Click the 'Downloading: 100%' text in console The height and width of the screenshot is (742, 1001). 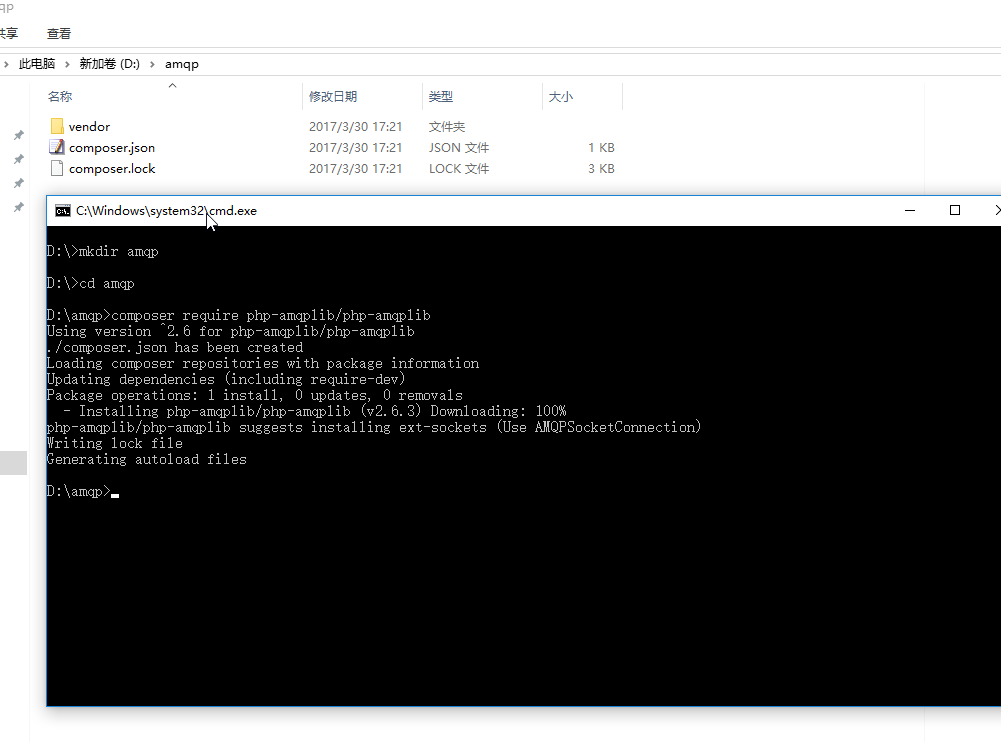coord(498,411)
